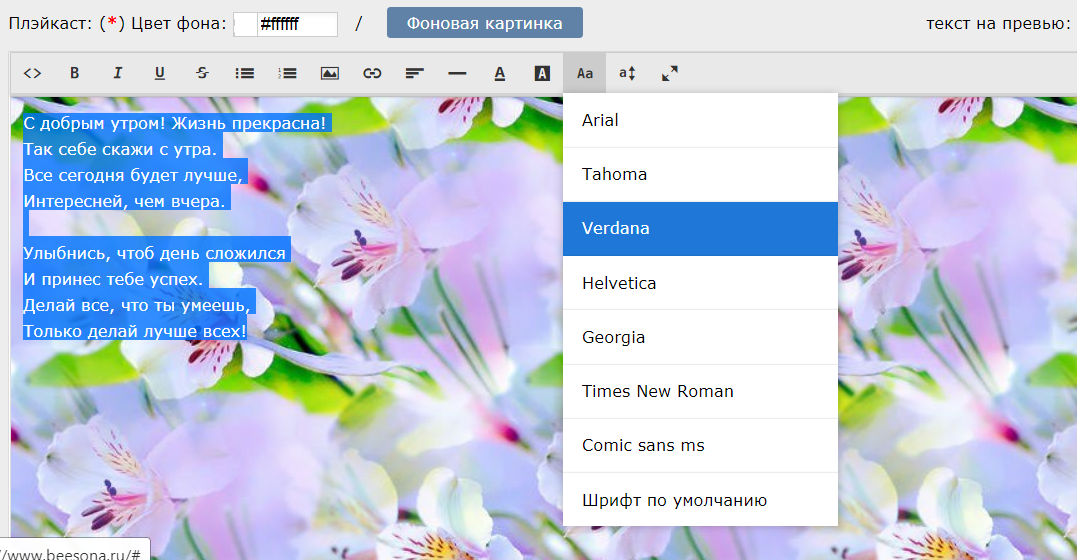Toggle italic formatting
This screenshot has width=1077, height=560.
click(117, 73)
